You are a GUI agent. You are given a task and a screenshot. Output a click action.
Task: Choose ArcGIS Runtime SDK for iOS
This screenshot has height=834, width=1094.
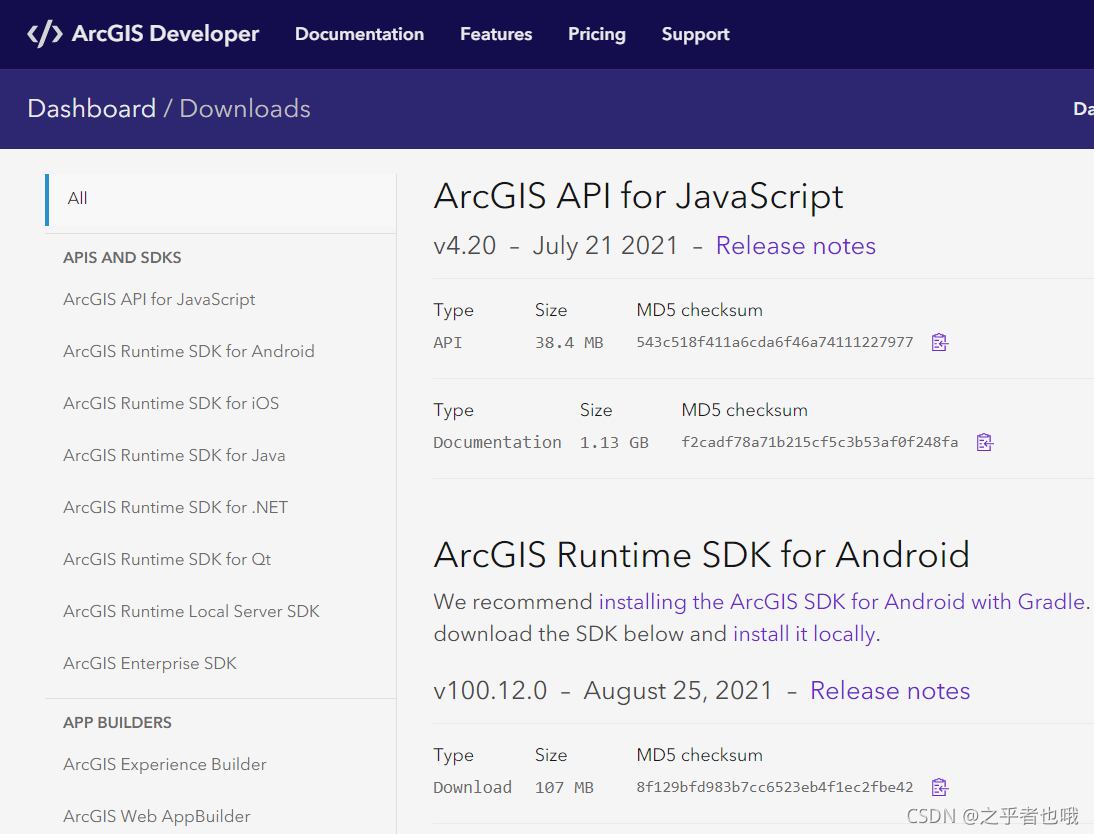point(171,403)
